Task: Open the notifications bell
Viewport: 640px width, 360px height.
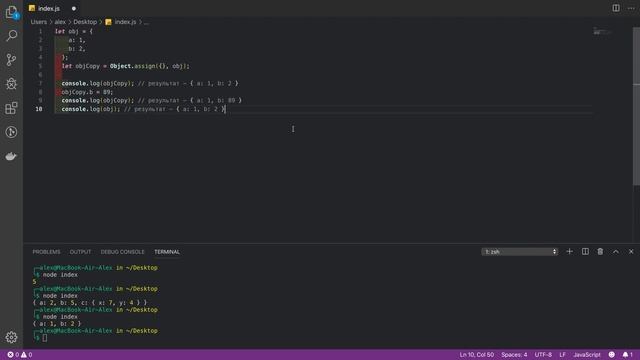Action: pyautogui.click(x=627, y=355)
